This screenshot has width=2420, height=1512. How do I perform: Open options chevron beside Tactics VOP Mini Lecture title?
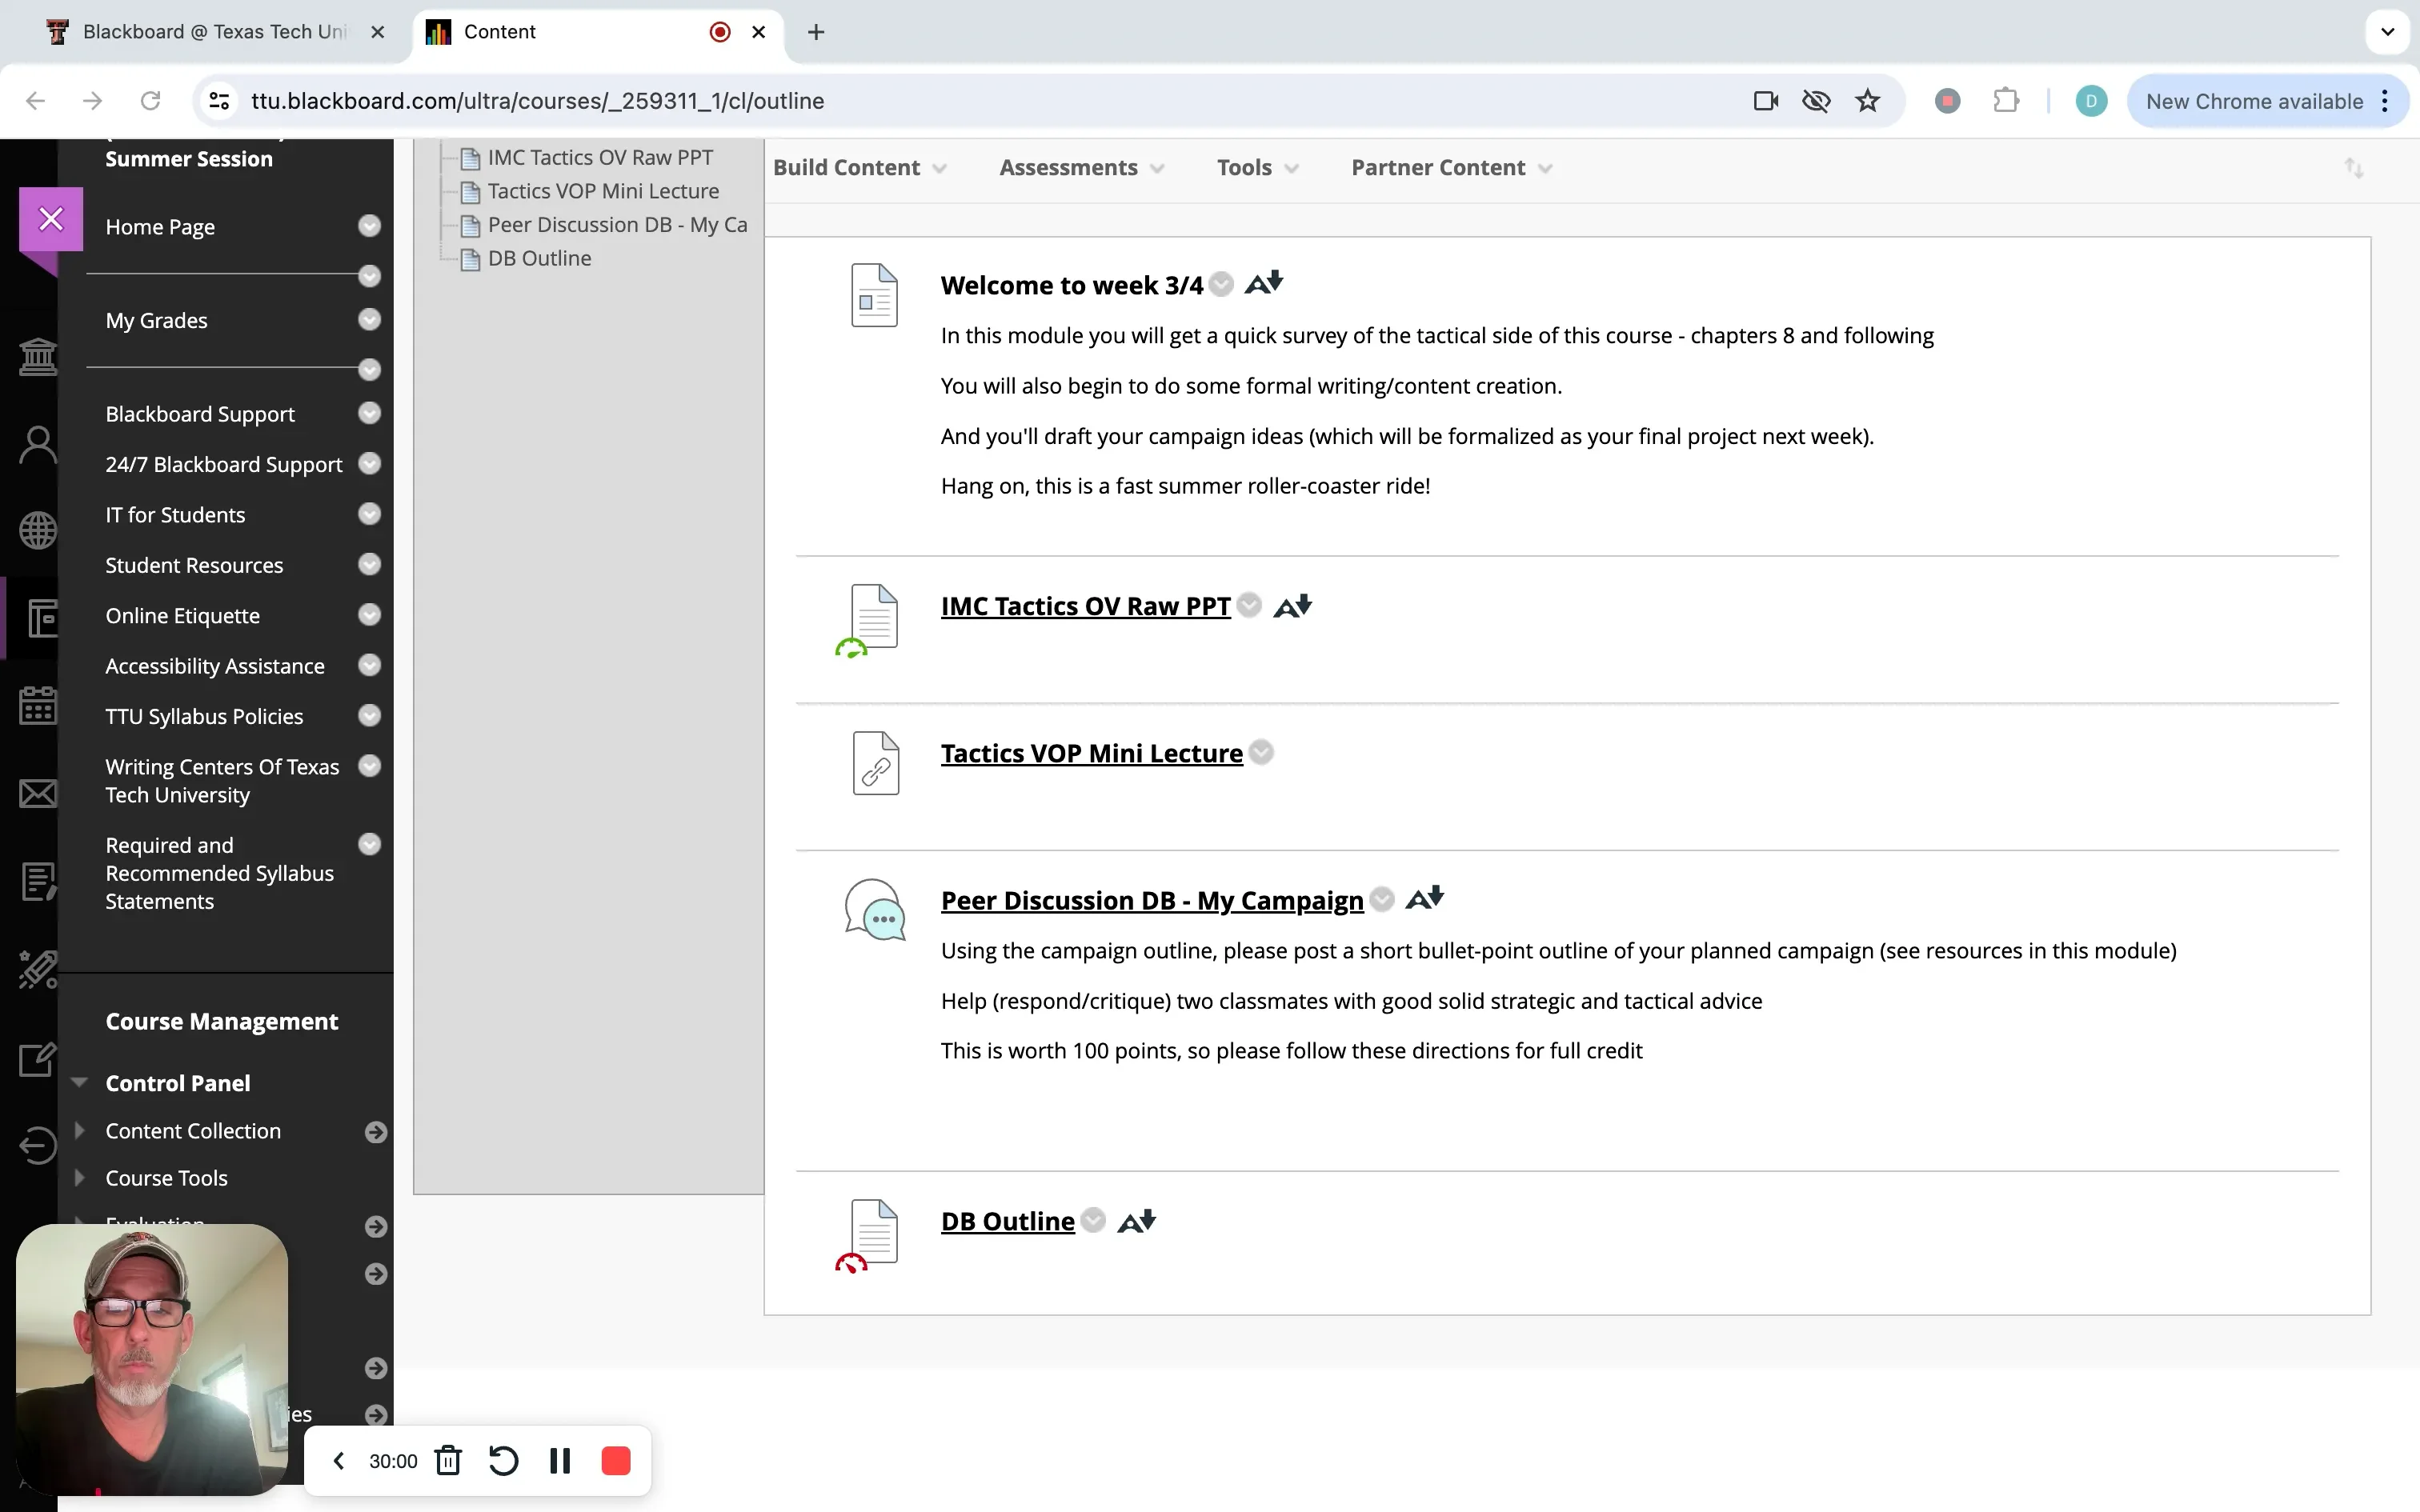pos(1262,752)
